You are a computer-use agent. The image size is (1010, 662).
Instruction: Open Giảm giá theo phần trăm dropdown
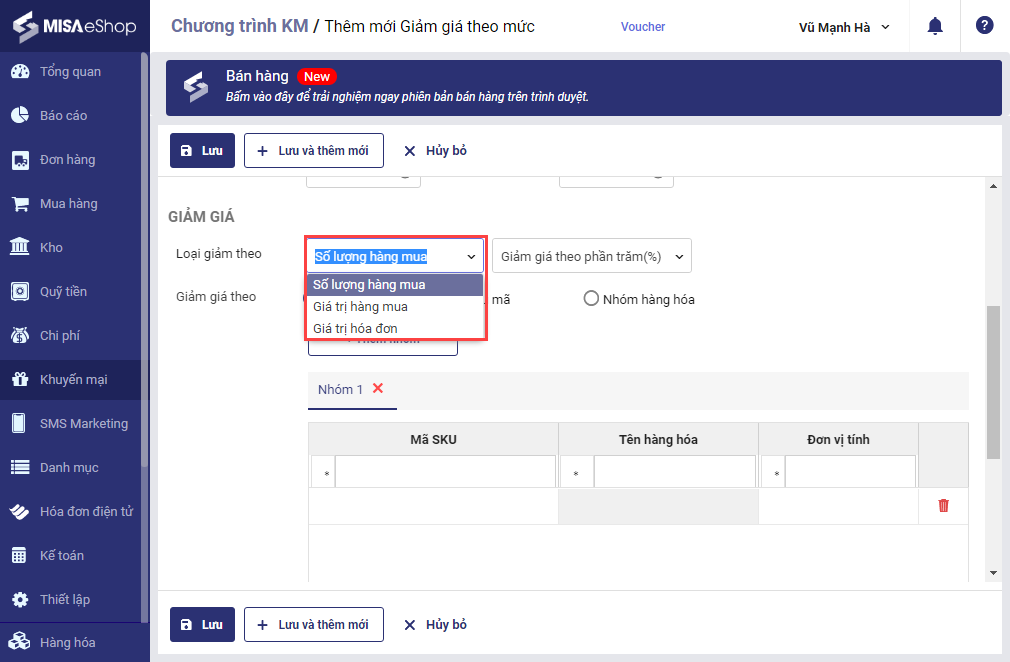(591, 256)
